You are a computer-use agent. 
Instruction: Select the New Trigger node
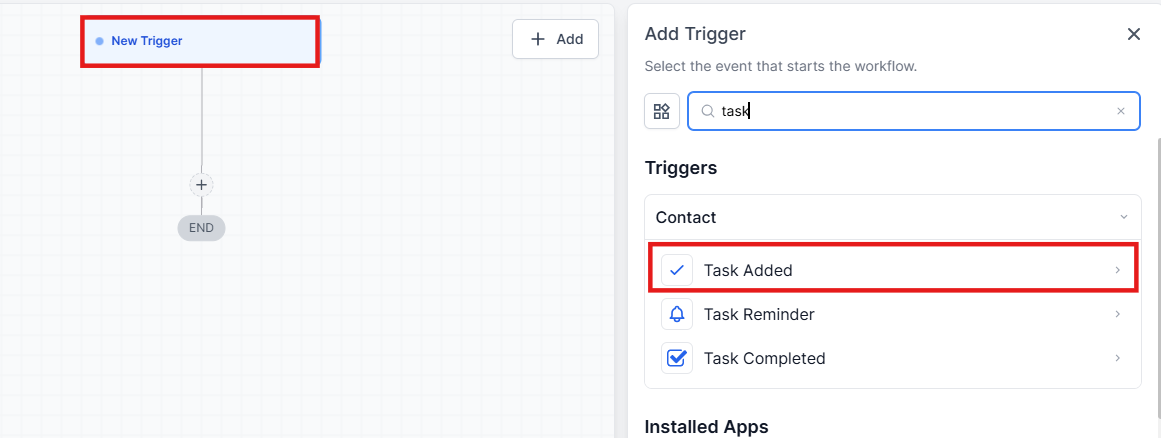tap(200, 41)
